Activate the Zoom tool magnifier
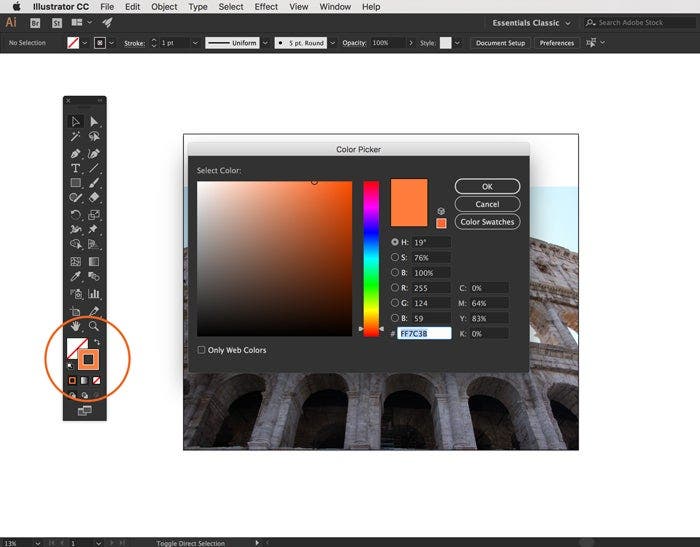The width and height of the screenshot is (700, 547). point(94,326)
